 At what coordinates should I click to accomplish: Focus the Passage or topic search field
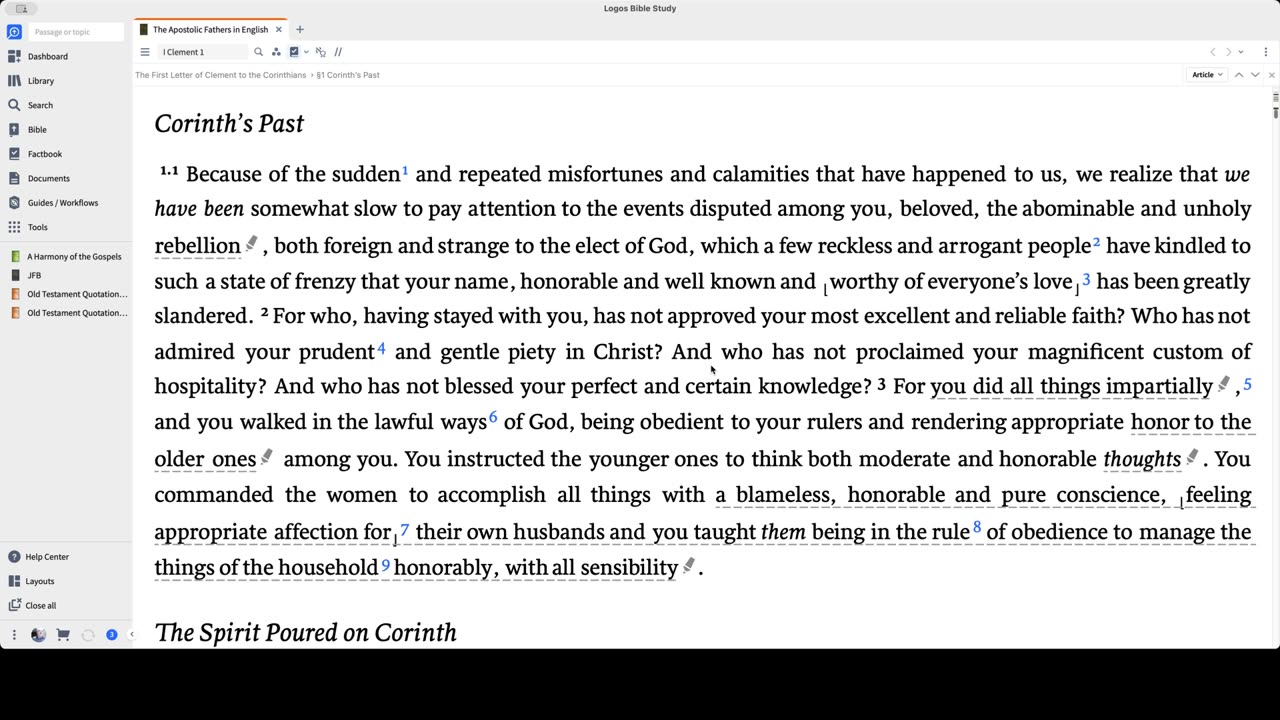[77, 32]
